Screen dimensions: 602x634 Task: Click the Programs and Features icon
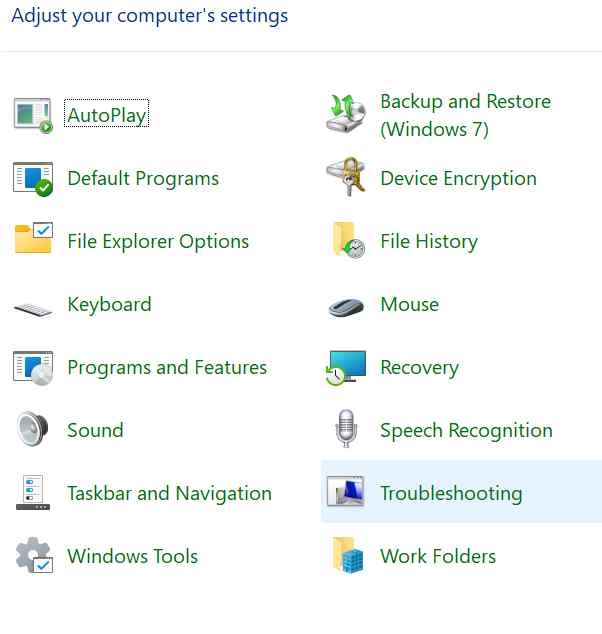point(33,368)
